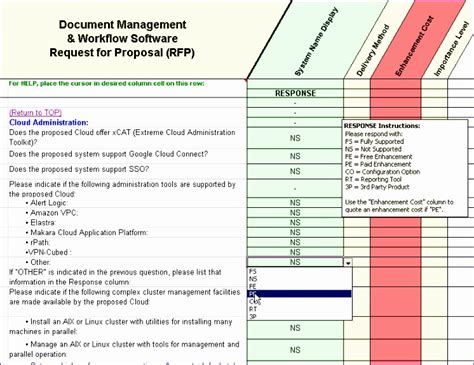474x365 pixels.
Task: Click the xCAT Extreme Cloud Administration question text
Action: (x=122, y=137)
